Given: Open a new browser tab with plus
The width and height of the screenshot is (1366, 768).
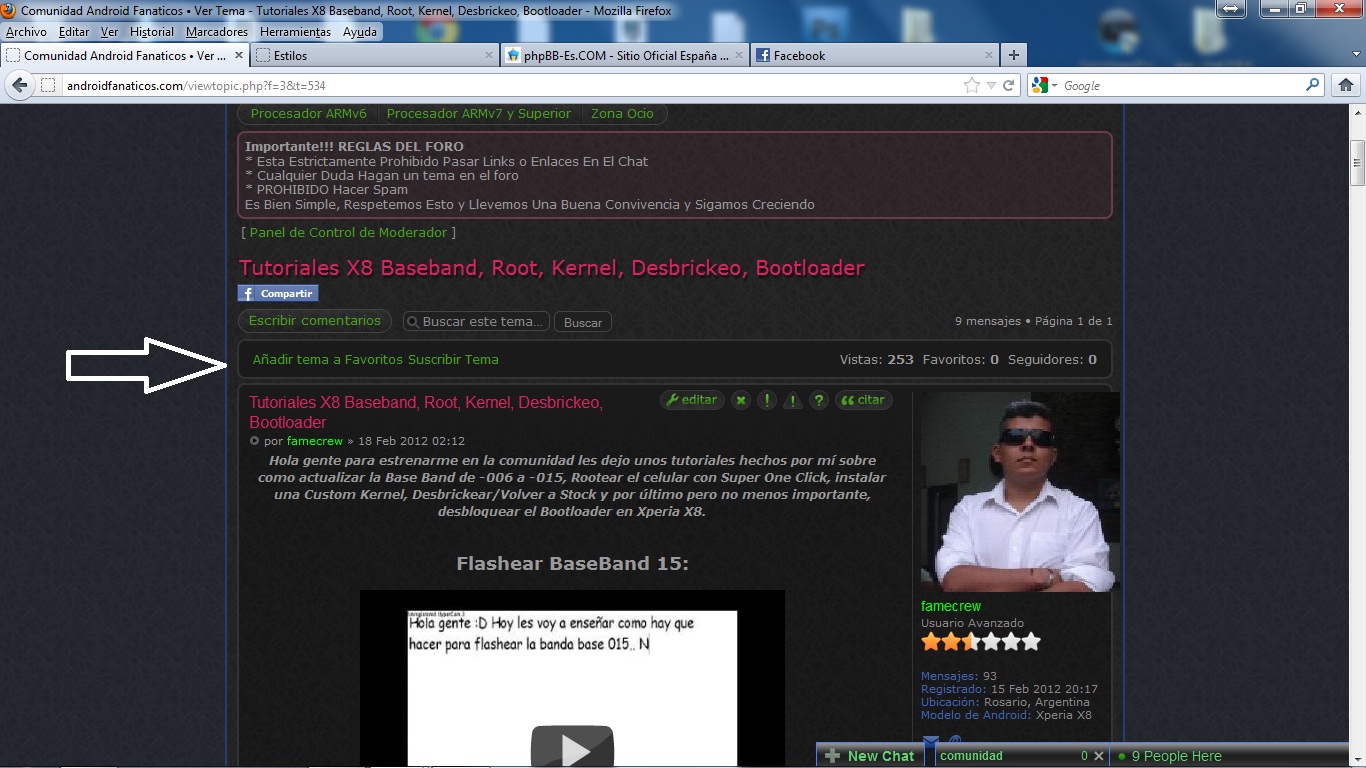Looking at the screenshot, I should (x=1014, y=56).
